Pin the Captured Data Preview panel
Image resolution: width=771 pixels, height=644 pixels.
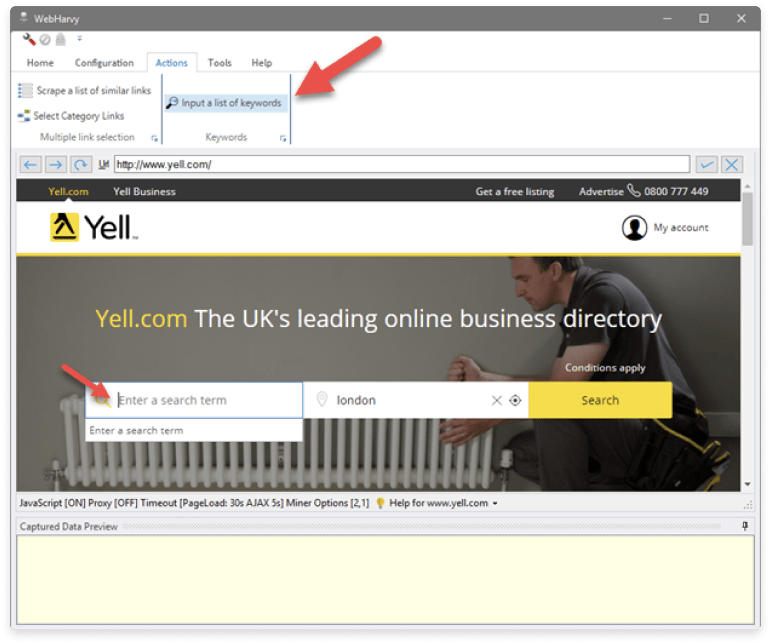(744, 526)
